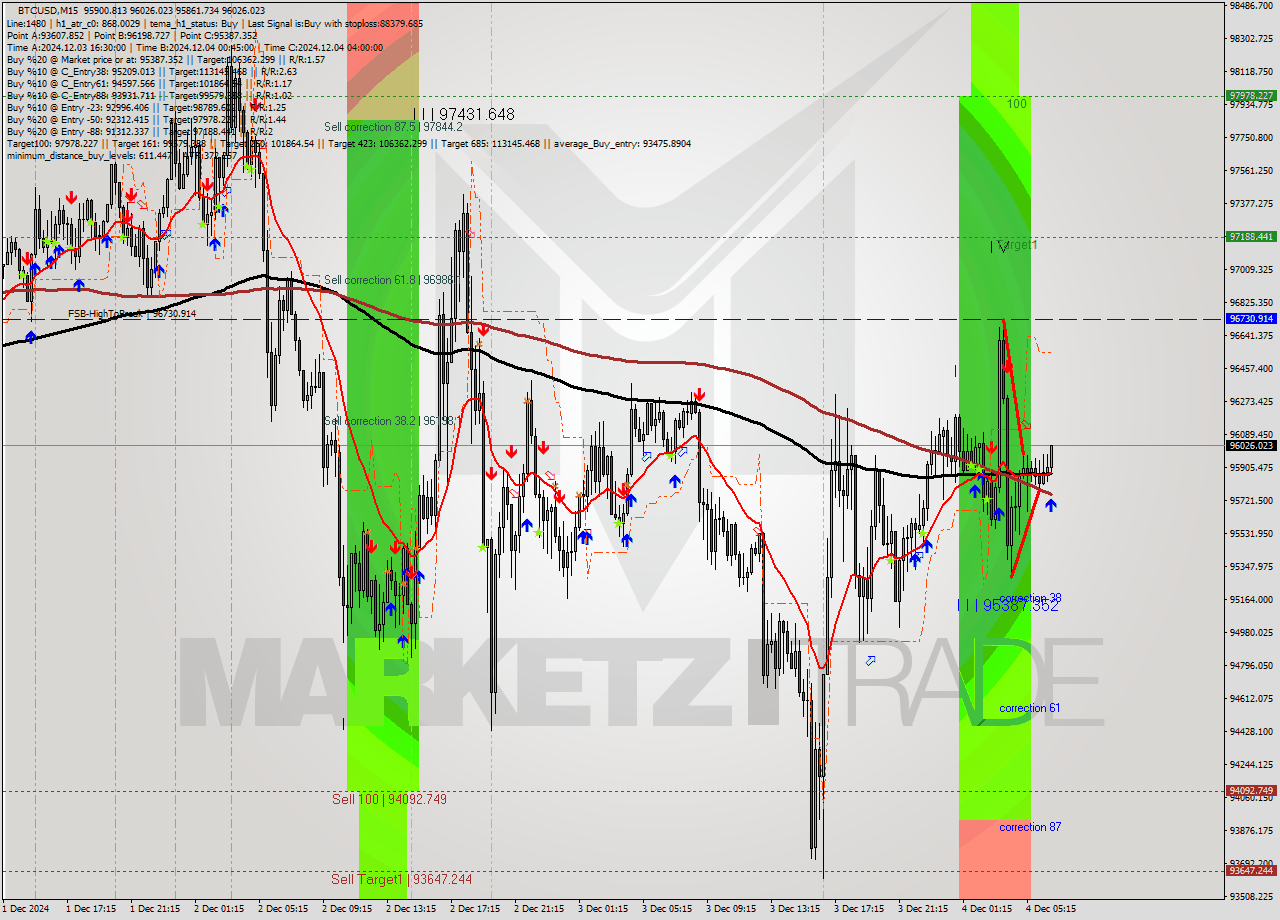This screenshot has height=920, width=1280.
Task: Click the '2 Dec 21:15' time axis label
Action: pos(538,909)
